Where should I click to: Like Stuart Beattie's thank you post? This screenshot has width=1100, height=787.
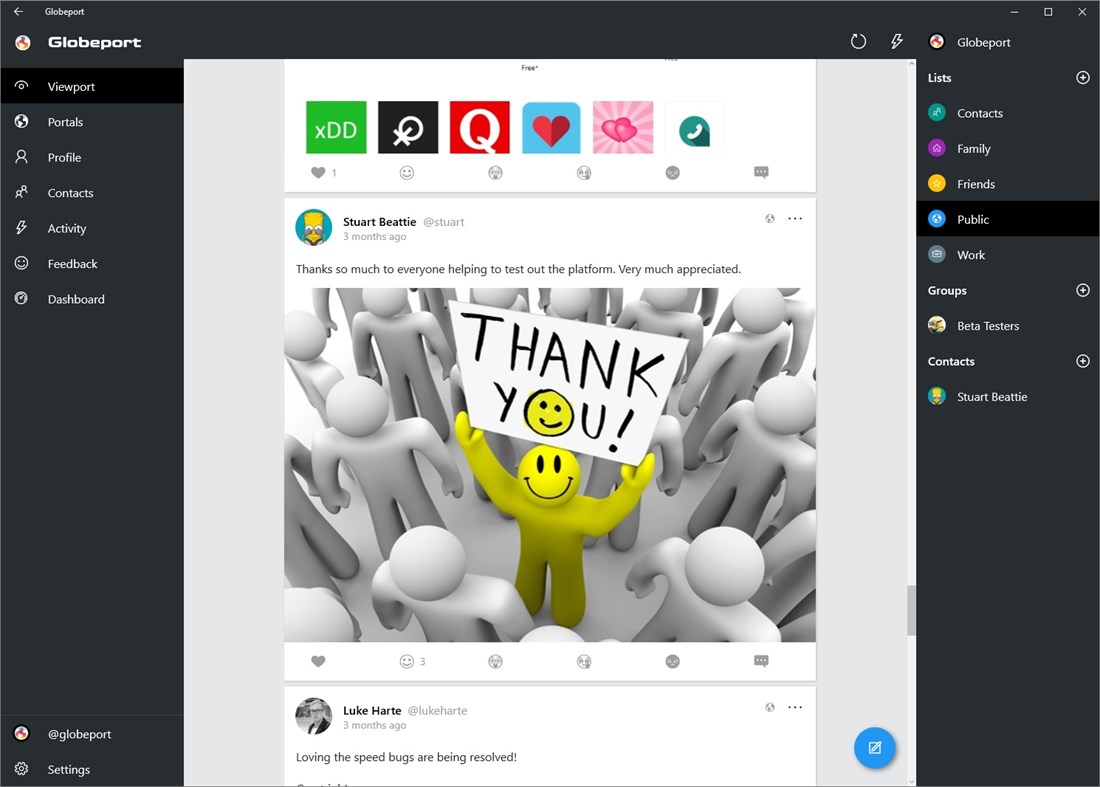[x=318, y=661]
